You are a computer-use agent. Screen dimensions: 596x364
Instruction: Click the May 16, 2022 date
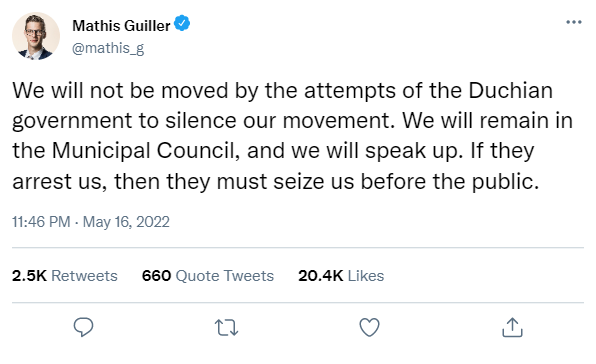pyautogui.click(x=126, y=222)
